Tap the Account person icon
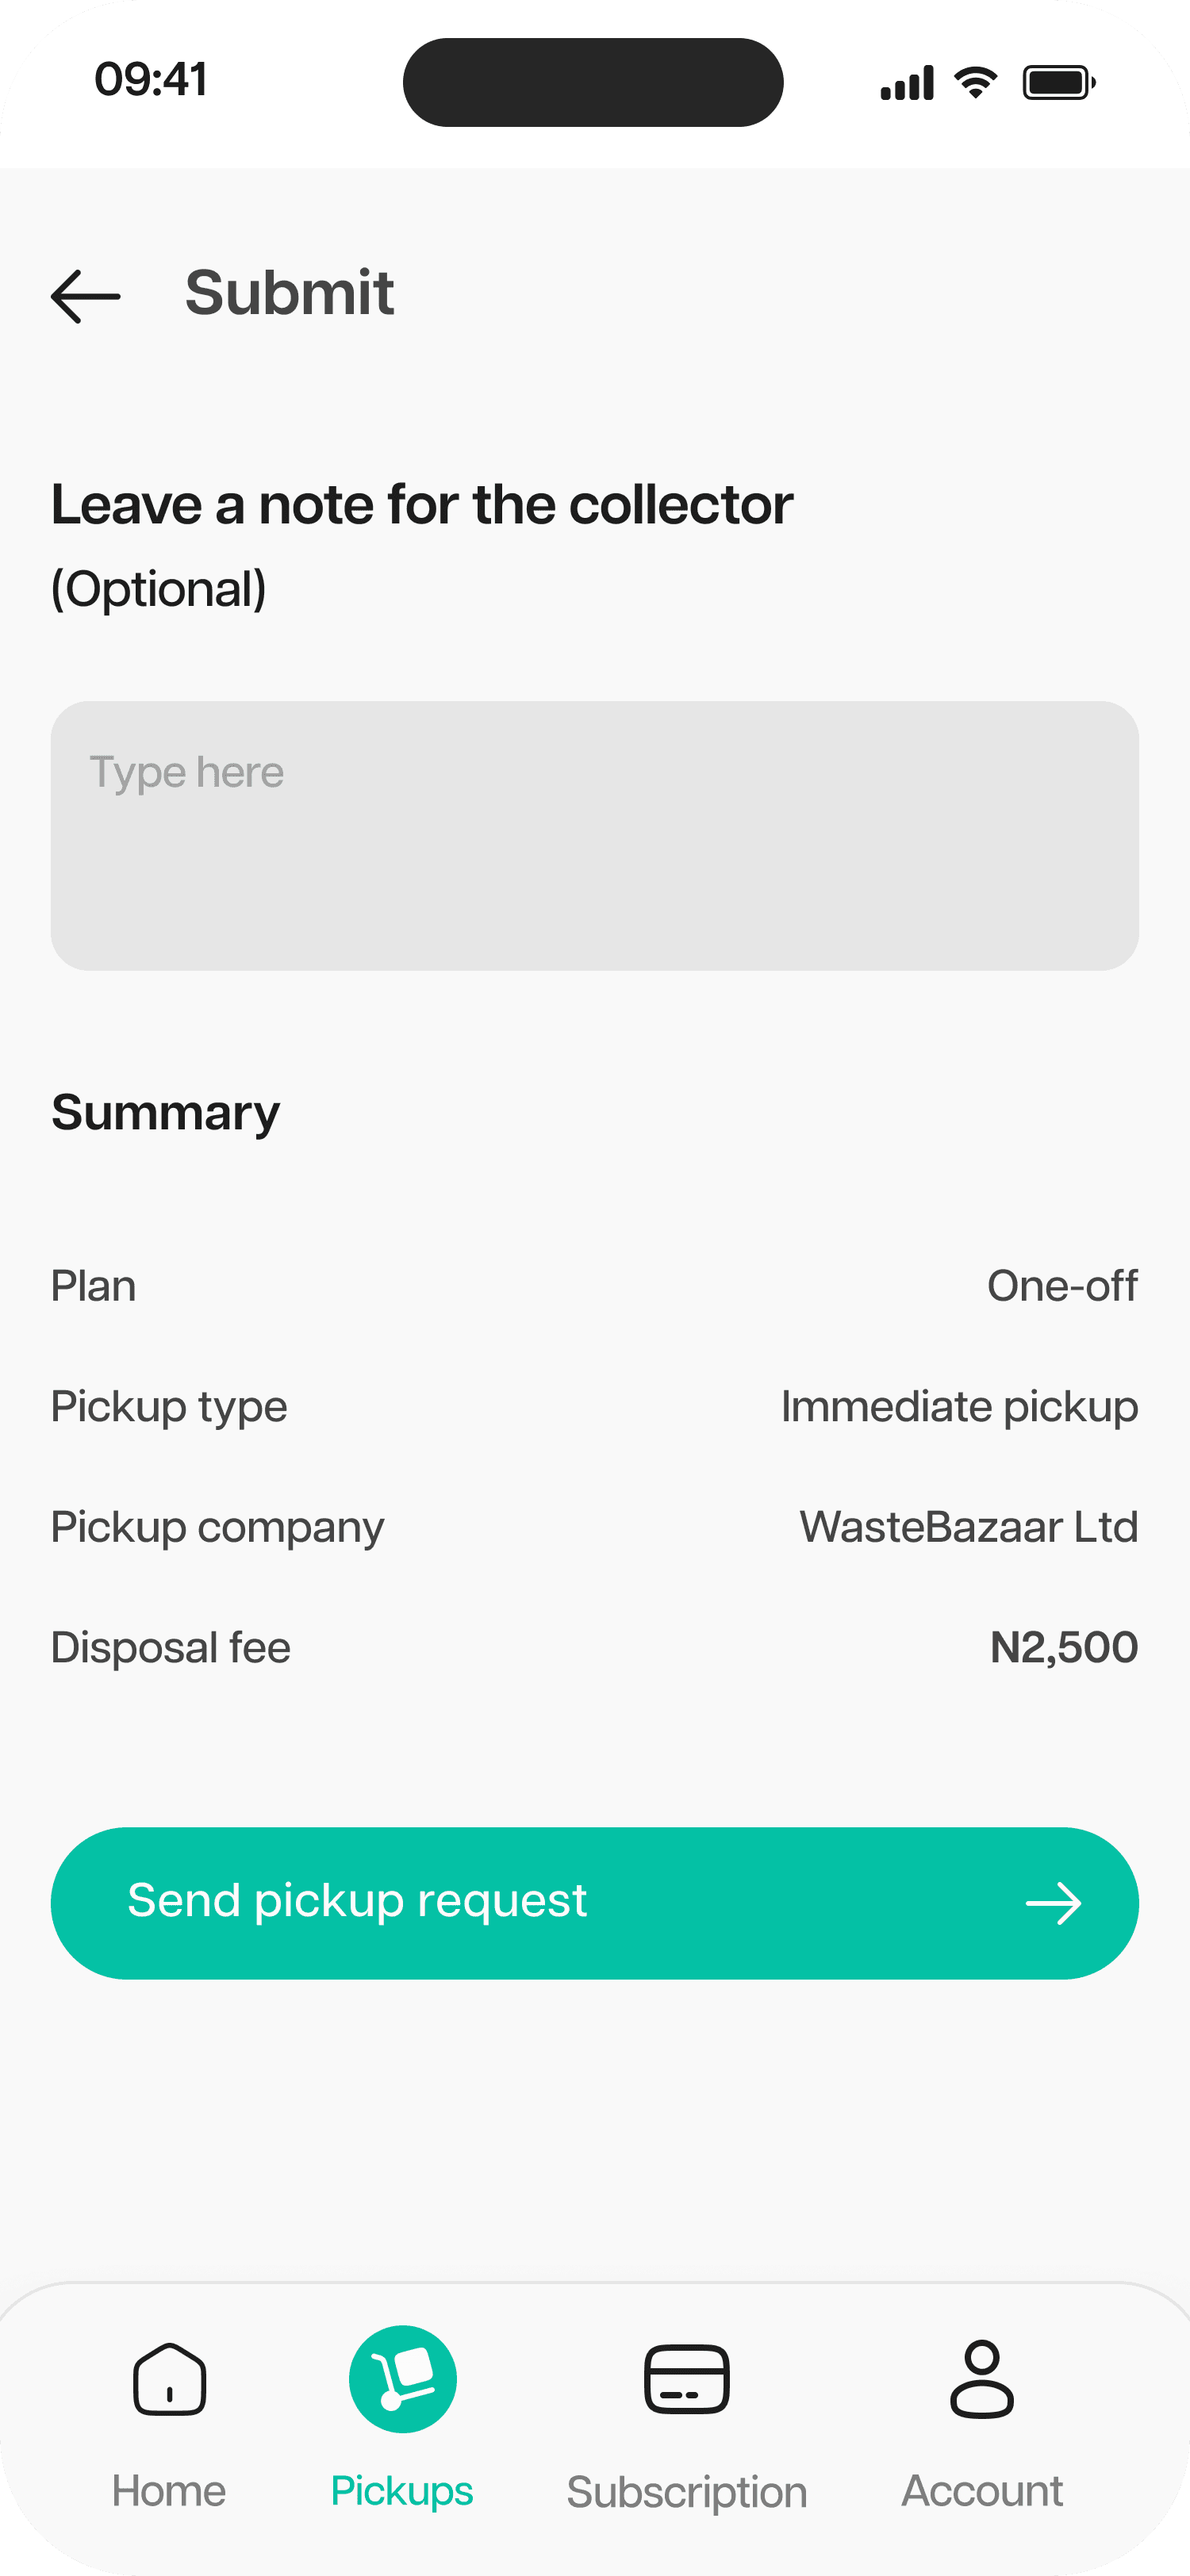Screen dimensions: 1190x2576 coord(982,2379)
